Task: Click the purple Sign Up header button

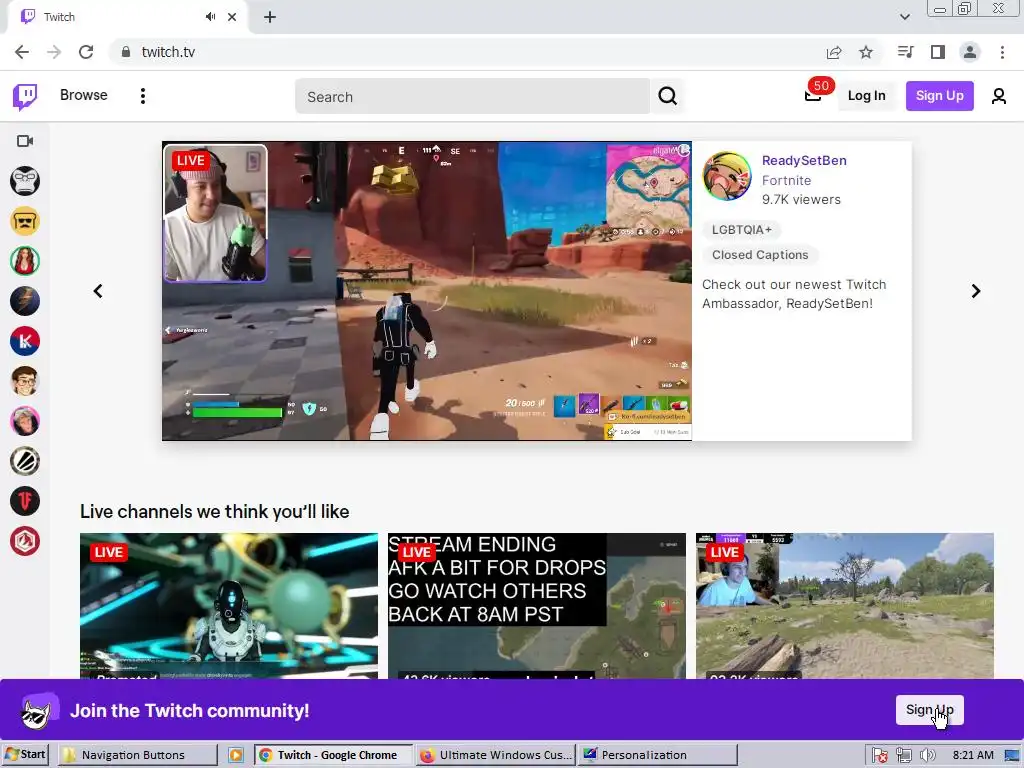Action: tap(939, 96)
